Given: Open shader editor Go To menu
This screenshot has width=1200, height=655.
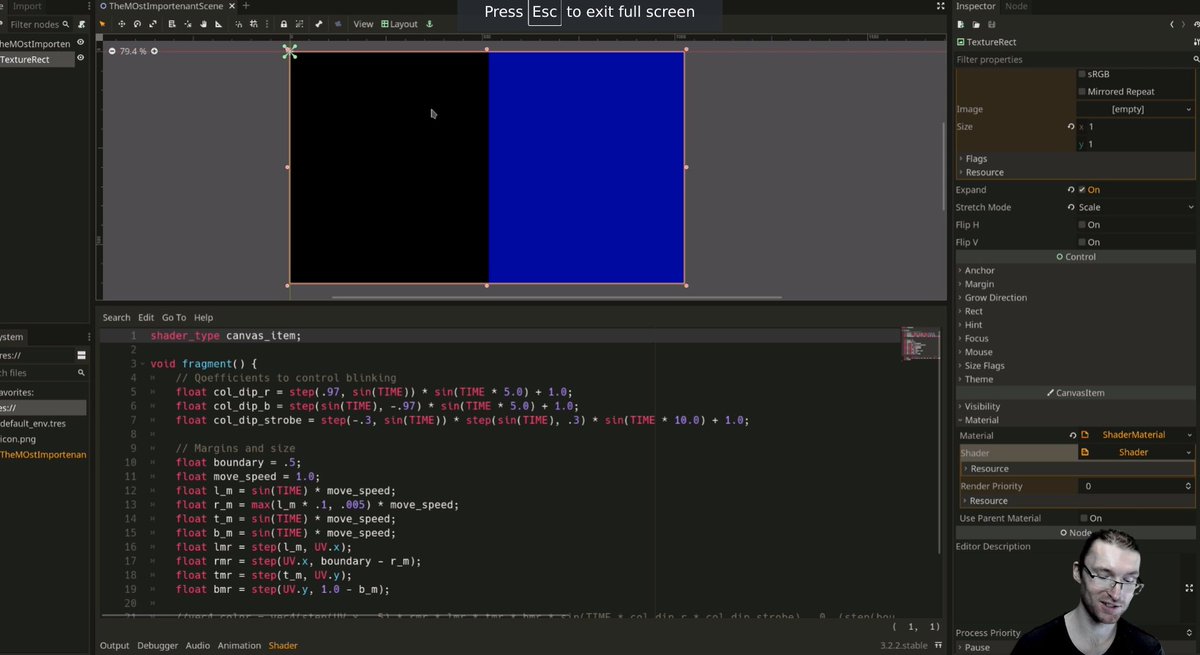Looking at the screenshot, I should 174,317.
